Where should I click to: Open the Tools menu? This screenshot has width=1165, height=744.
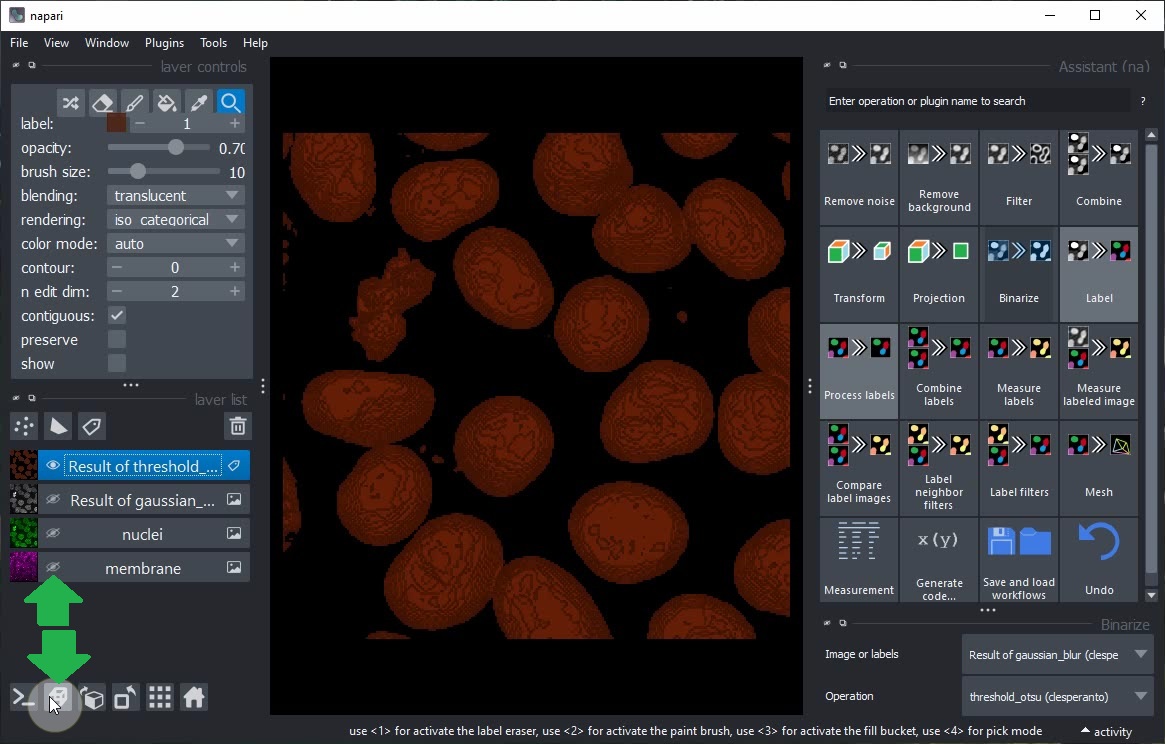(213, 43)
